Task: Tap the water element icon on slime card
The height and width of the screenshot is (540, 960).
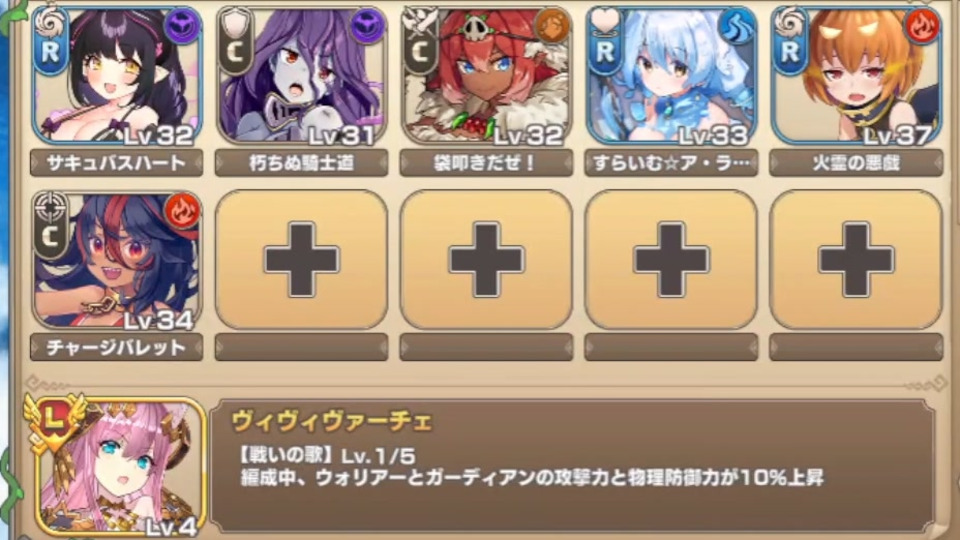Action: [x=737, y=26]
